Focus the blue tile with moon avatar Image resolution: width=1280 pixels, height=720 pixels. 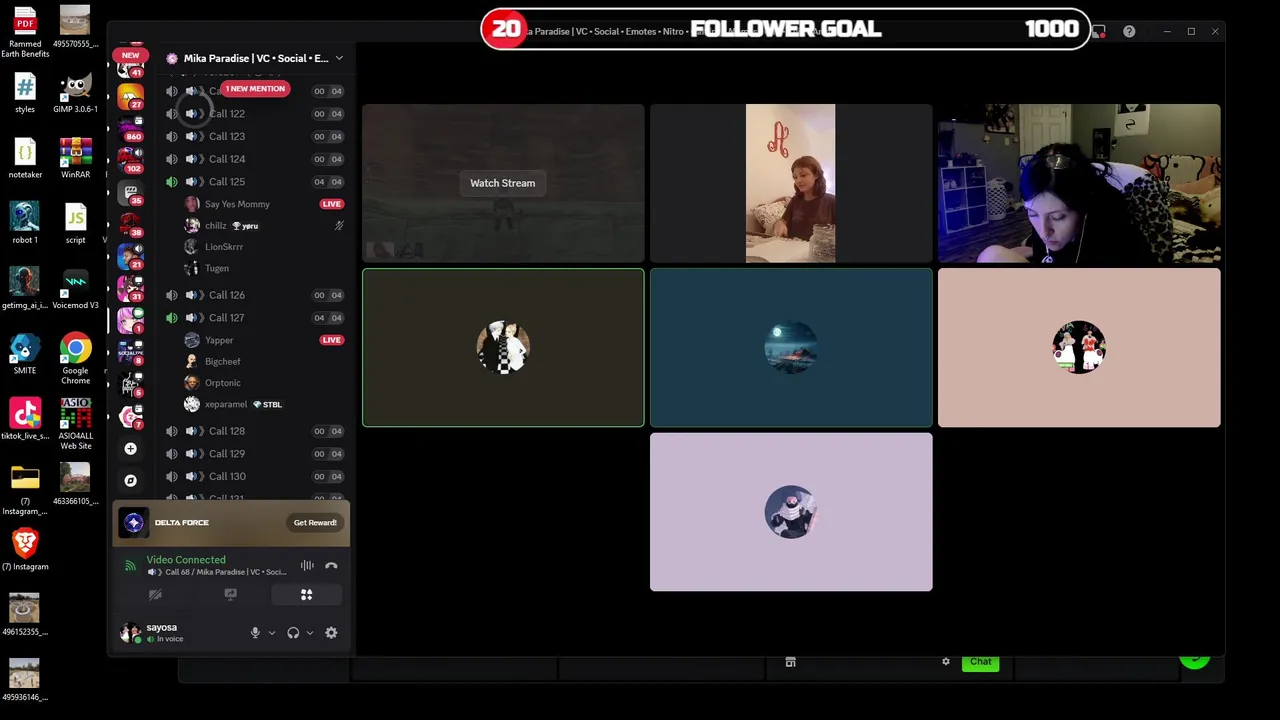click(791, 347)
